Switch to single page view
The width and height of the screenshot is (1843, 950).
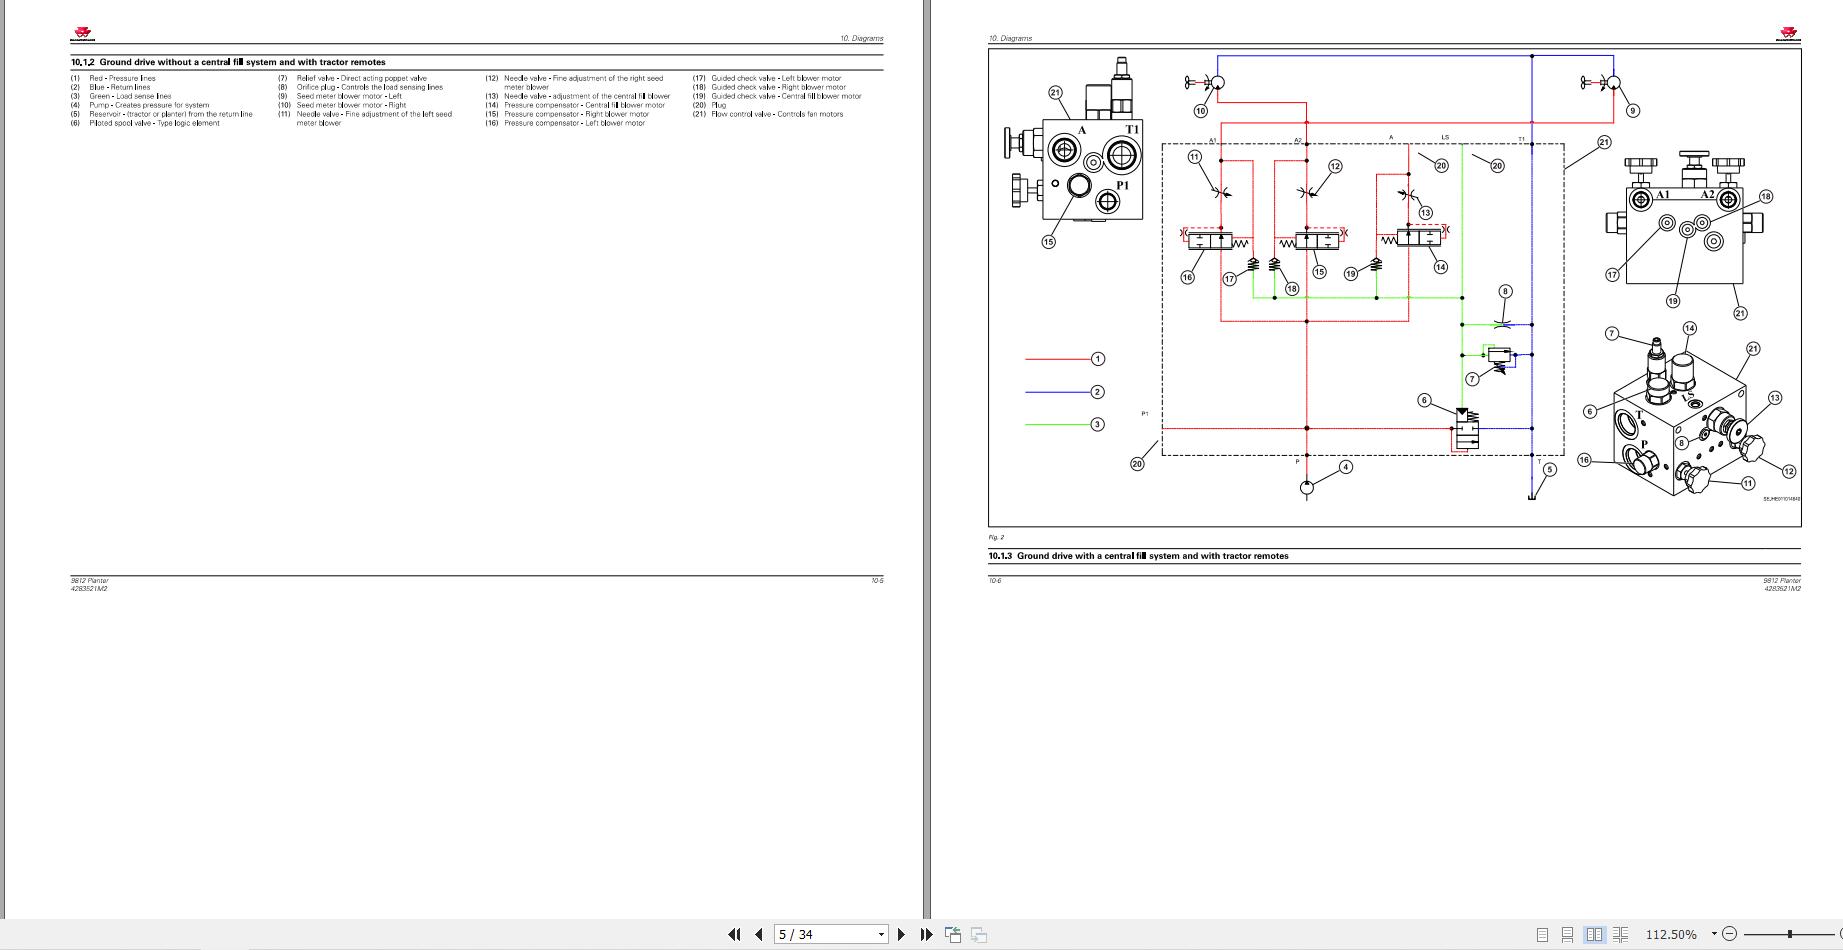(x=1542, y=934)
